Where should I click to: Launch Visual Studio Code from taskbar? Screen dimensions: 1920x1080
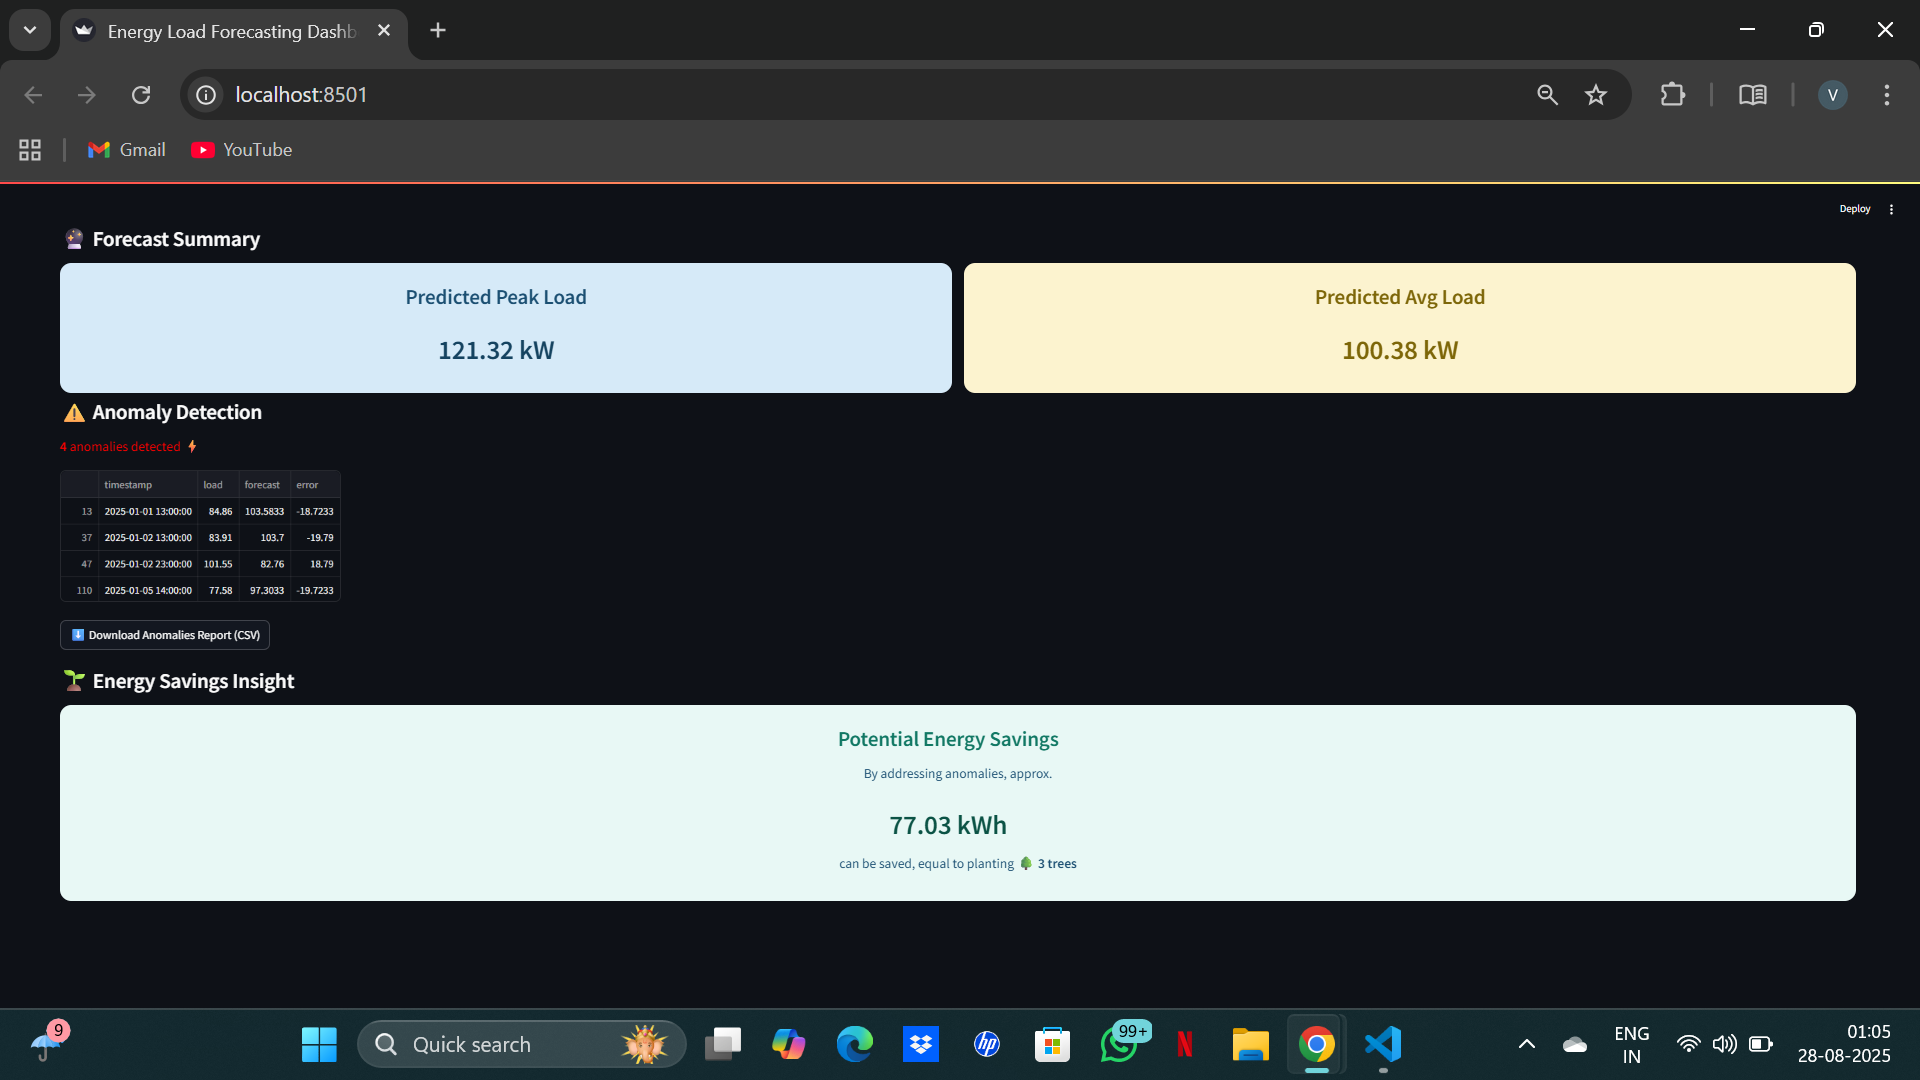click(1383, 1044)
